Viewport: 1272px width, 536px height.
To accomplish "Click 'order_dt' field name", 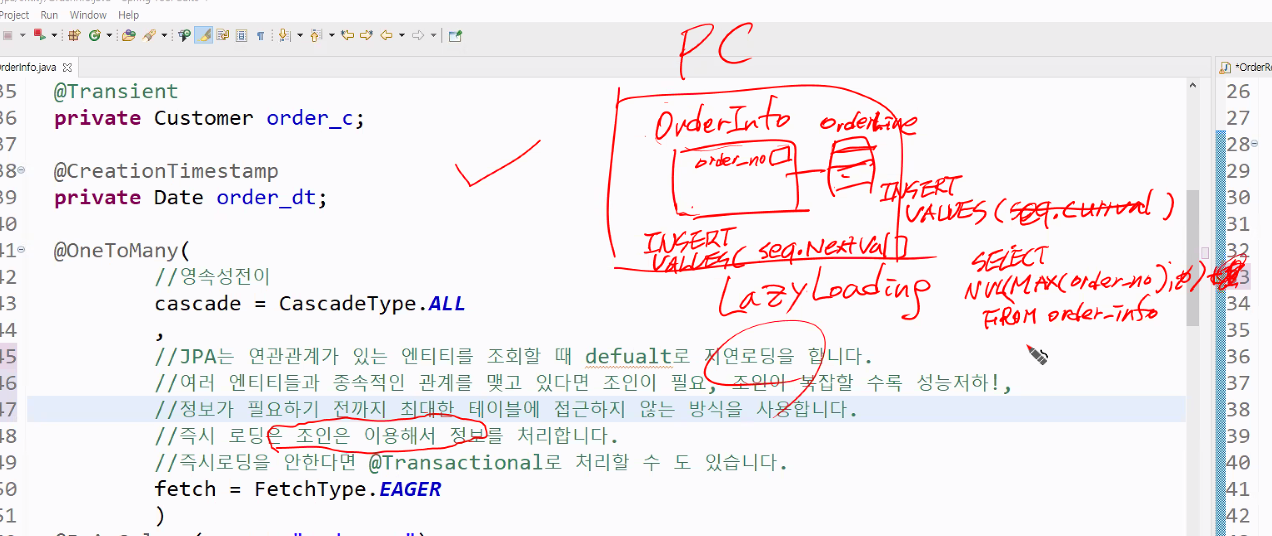I will (x=266, y=198).
